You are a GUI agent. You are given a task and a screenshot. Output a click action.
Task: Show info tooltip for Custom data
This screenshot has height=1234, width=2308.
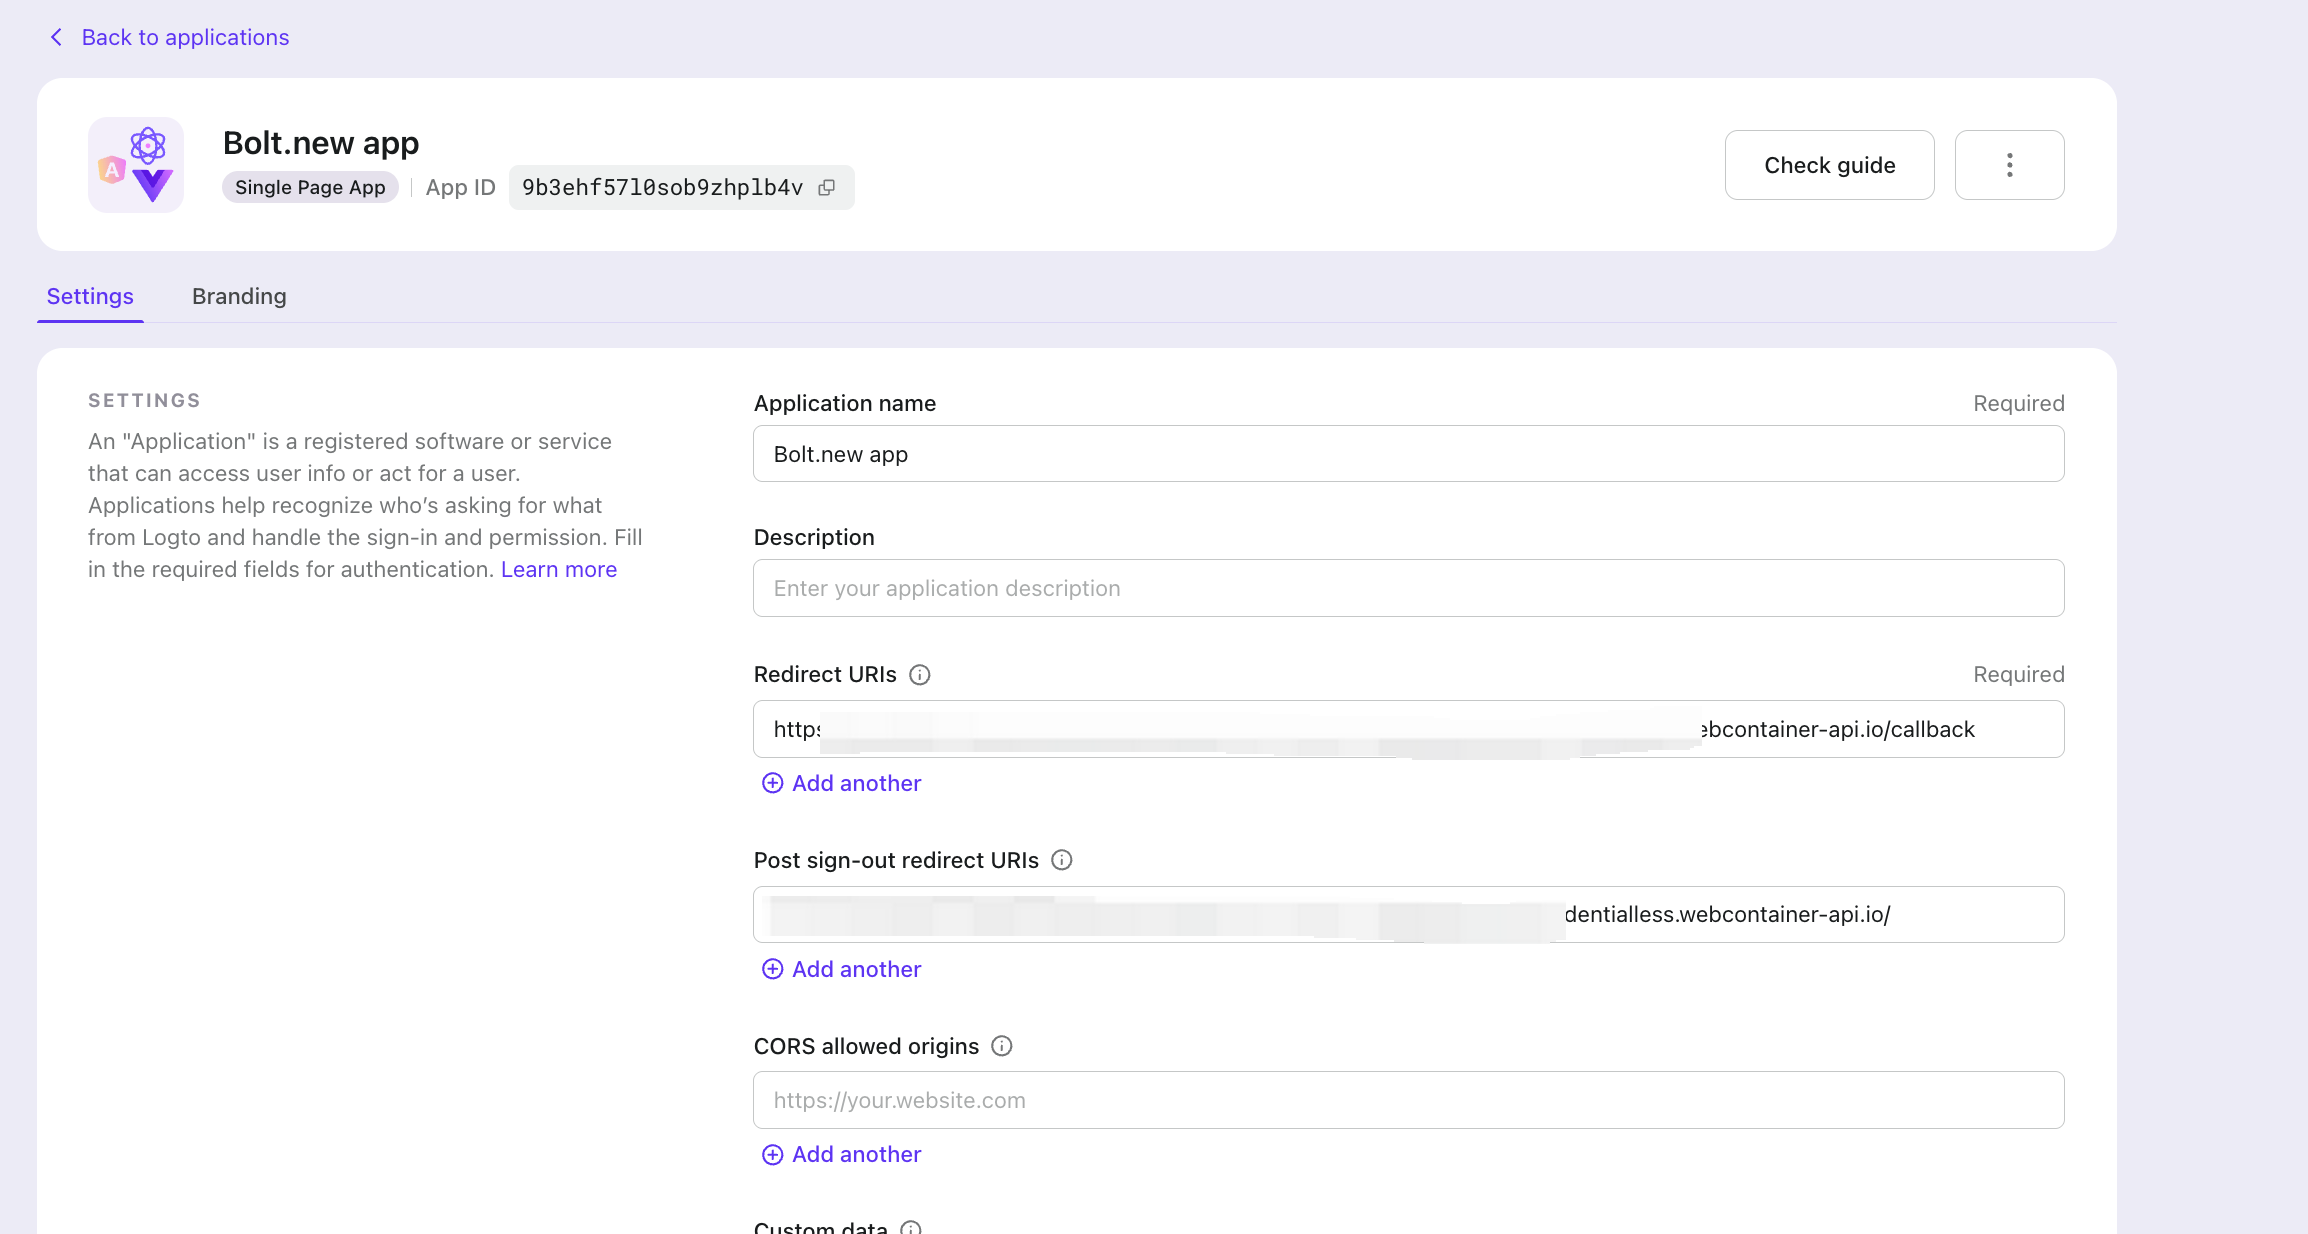(x=911, y=1227)
